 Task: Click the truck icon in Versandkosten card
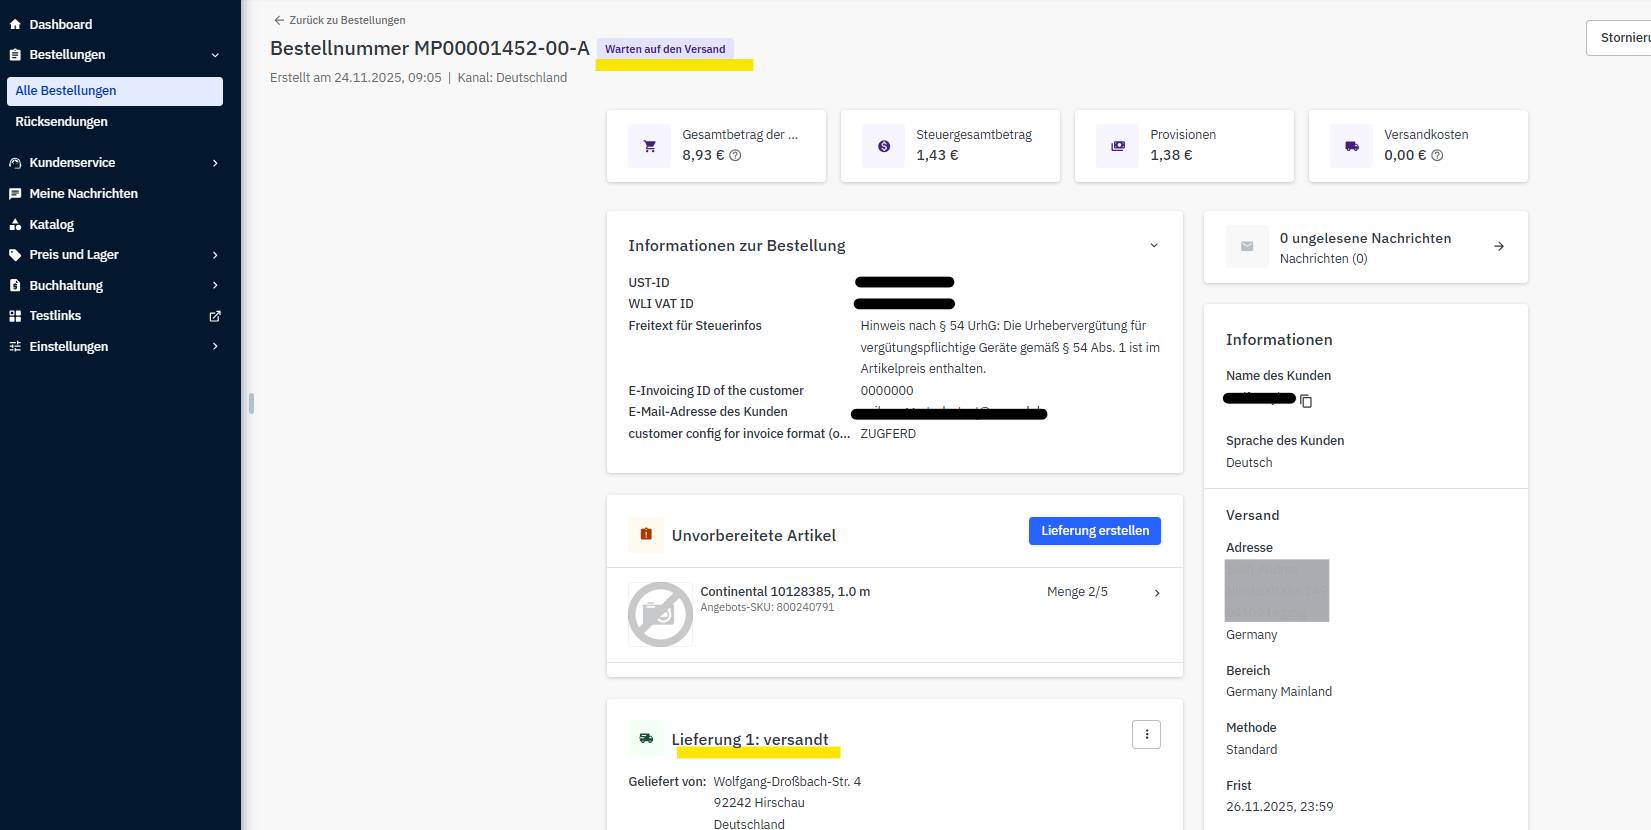pos(1351,146)
